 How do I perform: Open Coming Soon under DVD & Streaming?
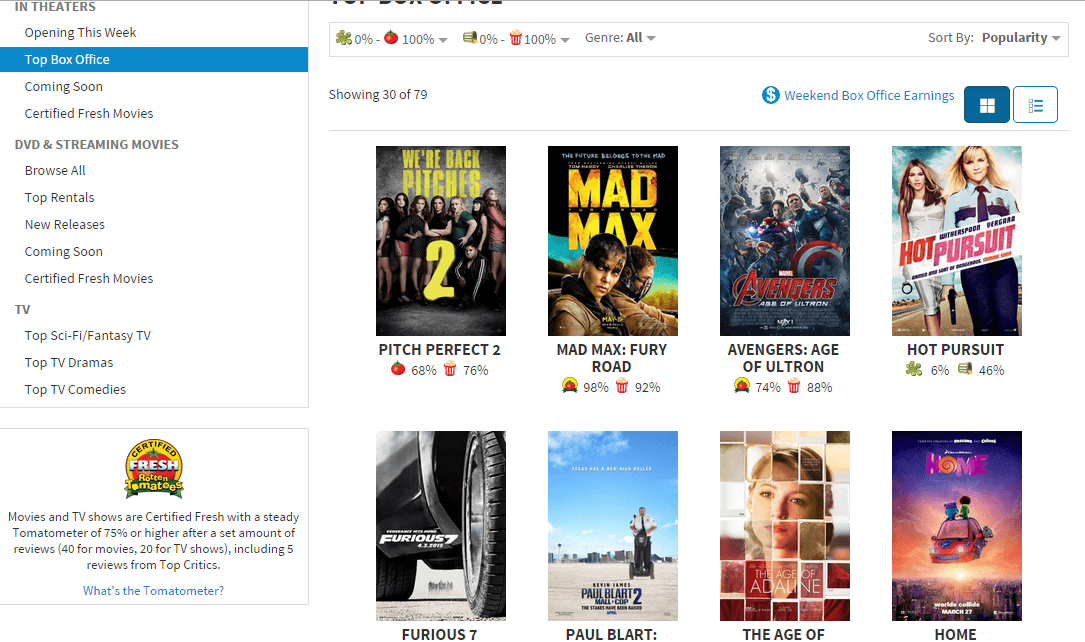(64, 251)
